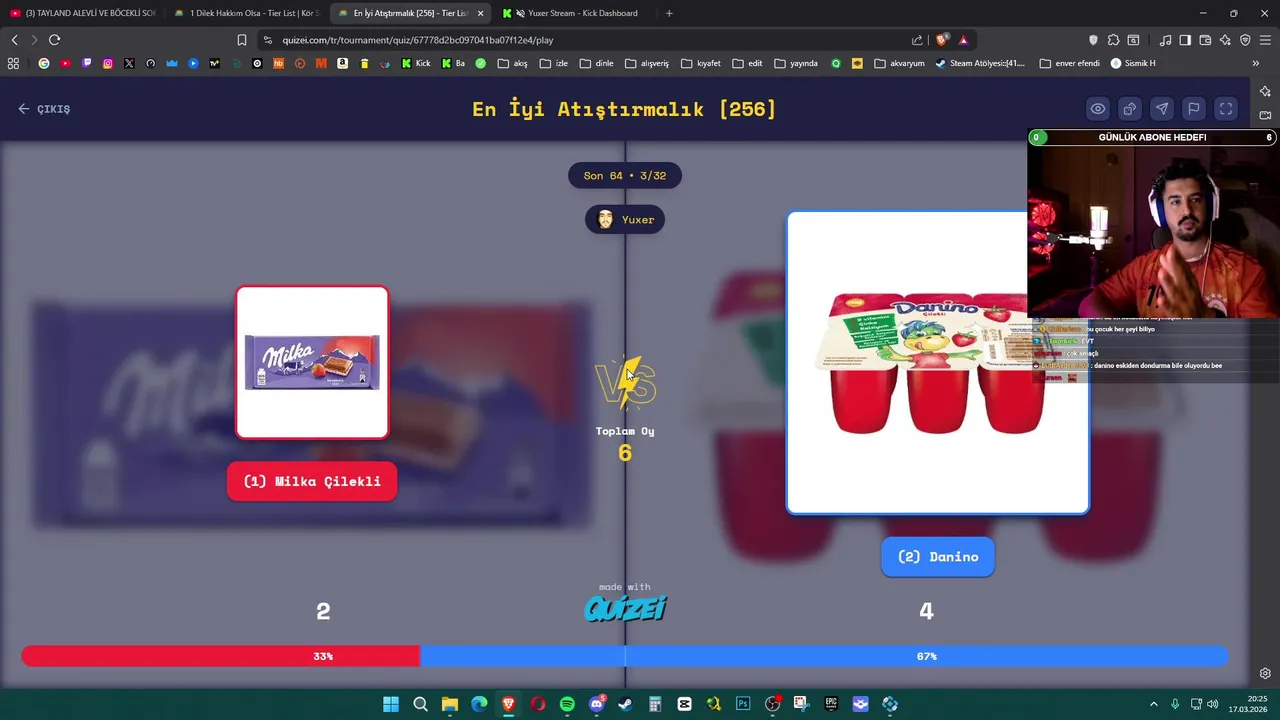Image resolution: width=1280 pixels, height=720 pixels.
Task: Expand the akvaryum bookmarks folder
Action: pos(899,63)
